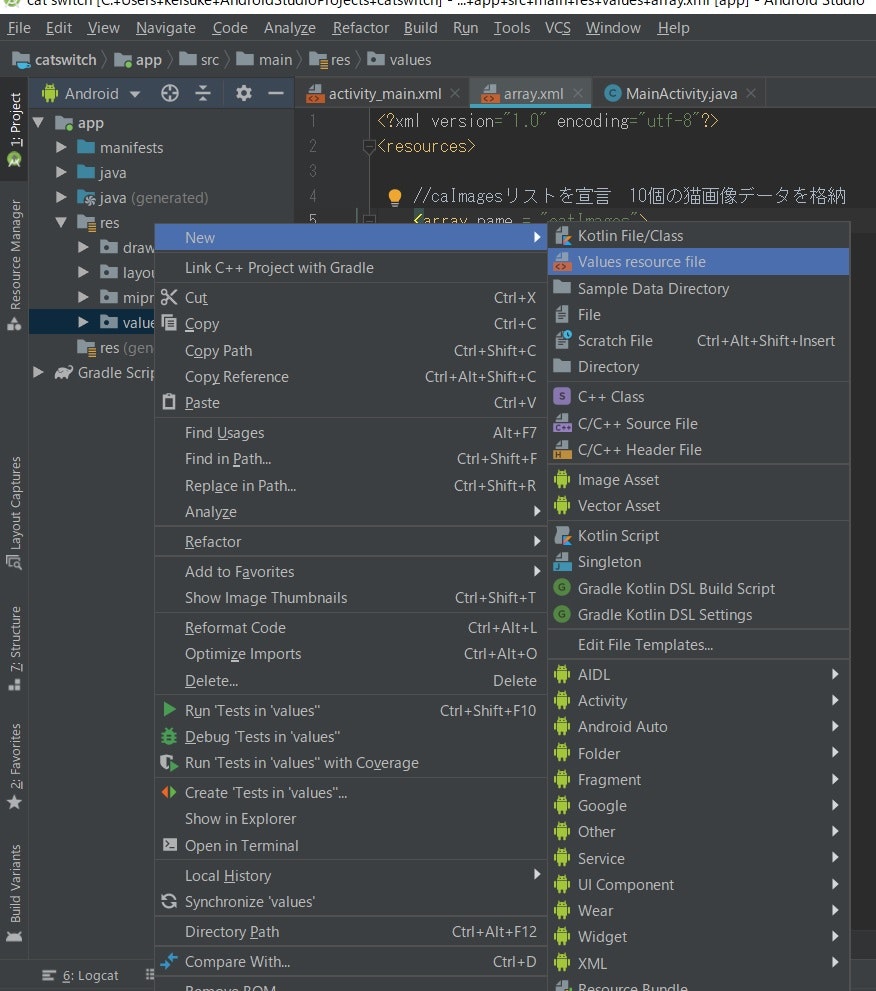876x991 pixels.
Task: Expand the Widget submenu
Action: [698, 936]
